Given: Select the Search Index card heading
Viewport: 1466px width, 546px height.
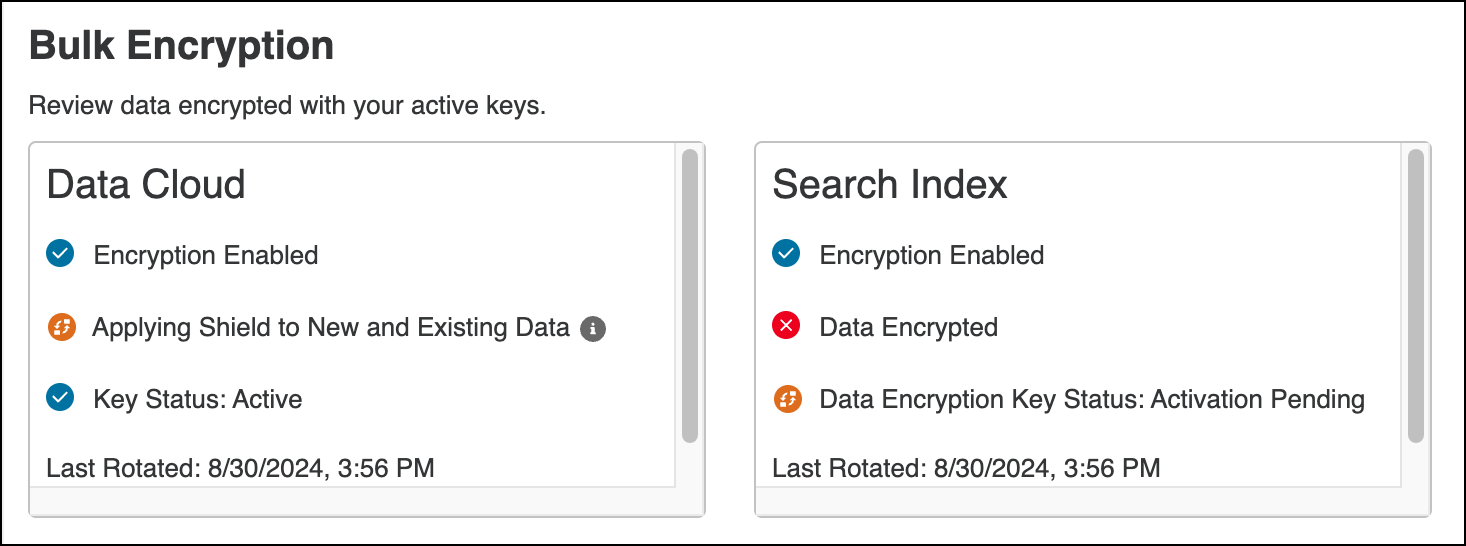Looking at the screenshot, I should pyautogui.click(x=890, y=185).
